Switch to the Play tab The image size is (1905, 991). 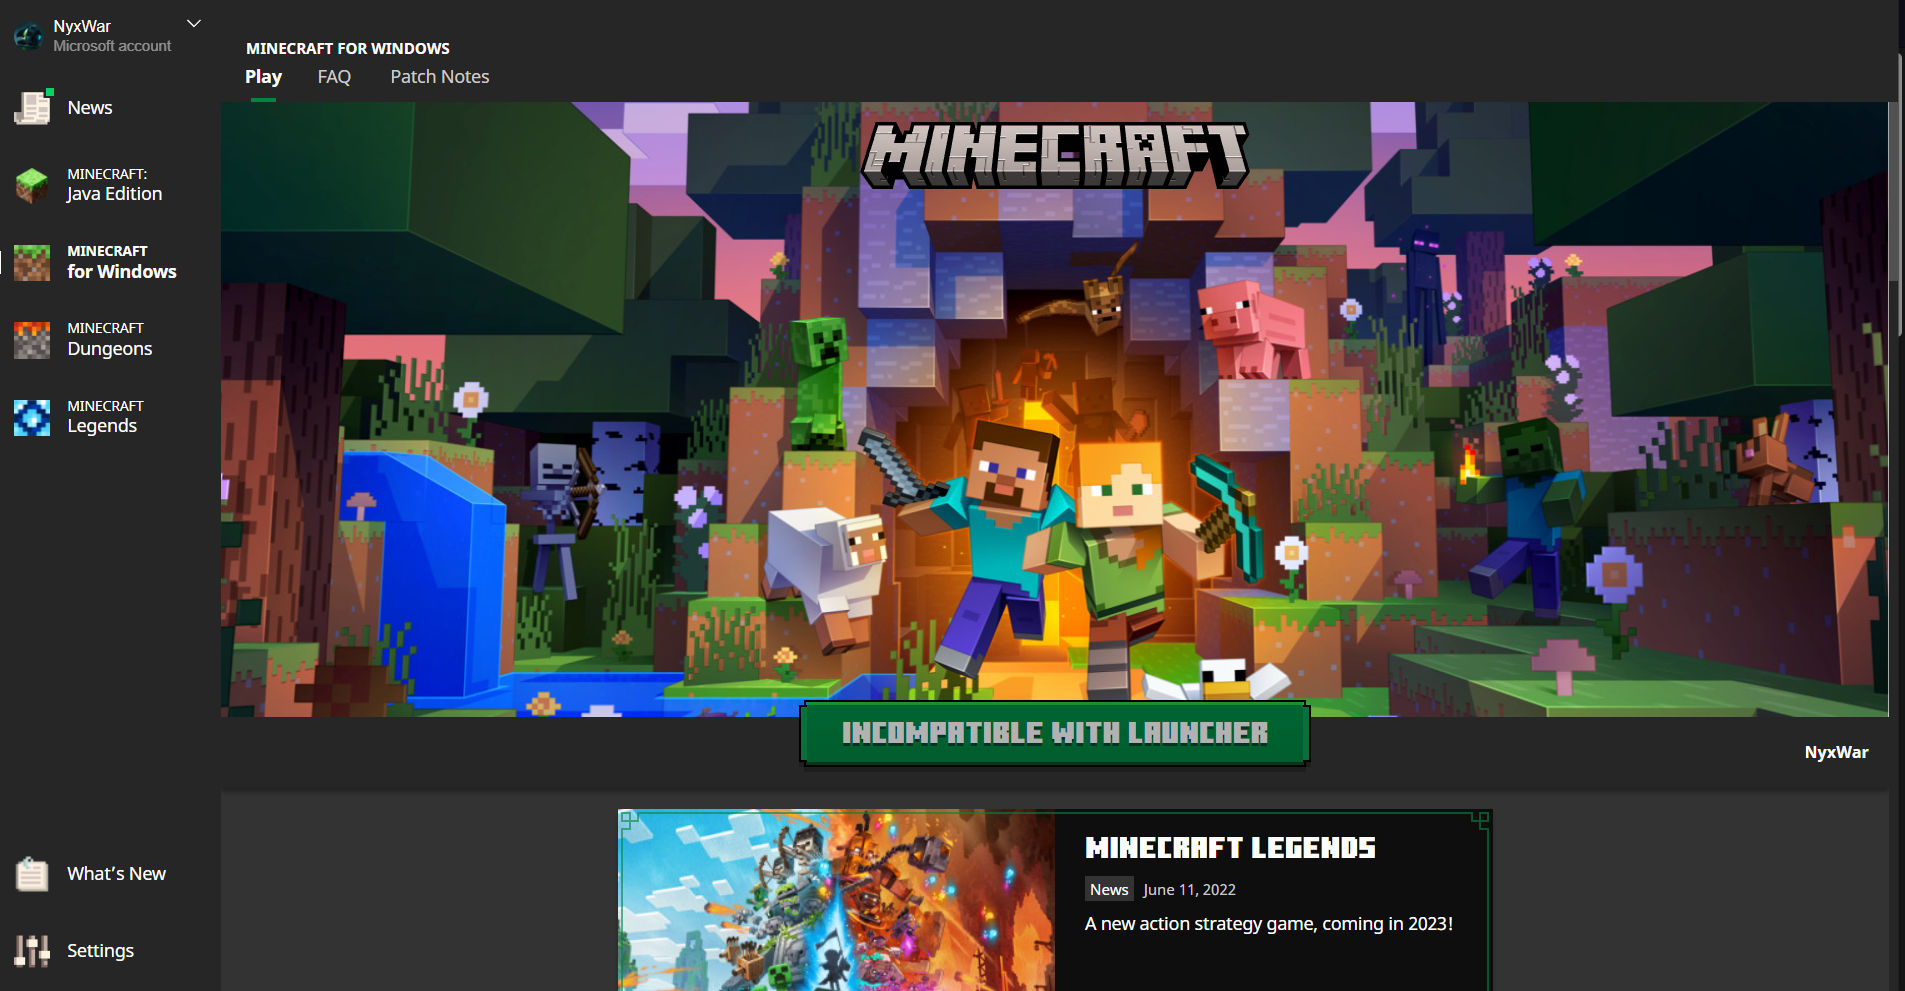coord(263,77)
